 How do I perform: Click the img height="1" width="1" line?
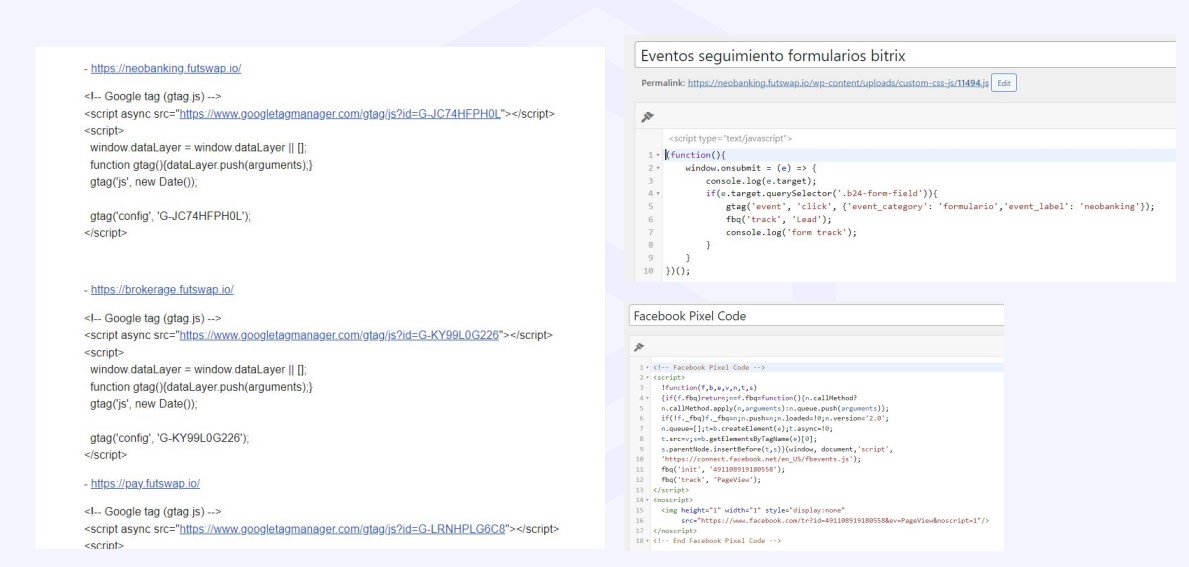[752, 510]
